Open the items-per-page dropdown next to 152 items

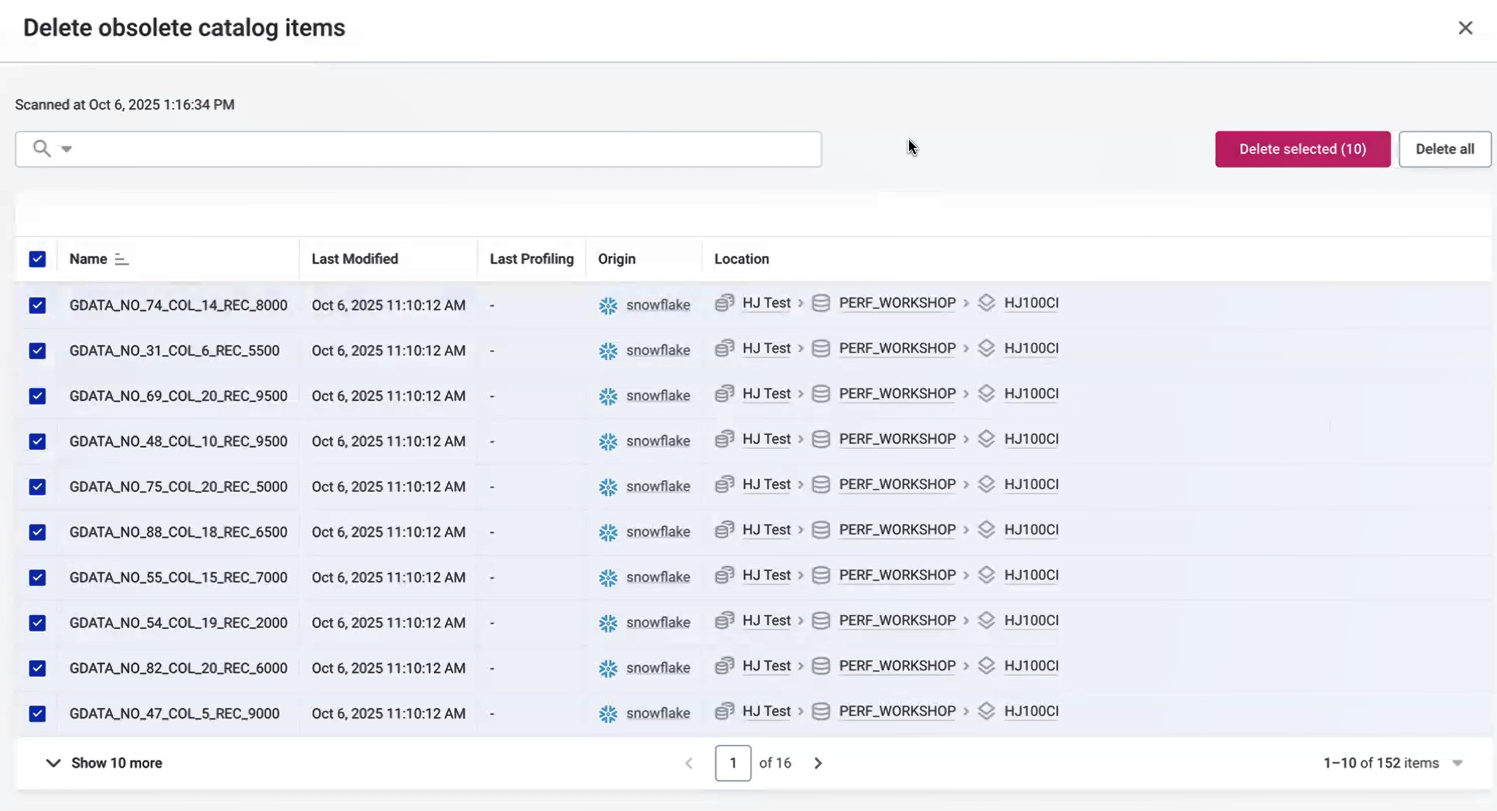(1457, 763)
